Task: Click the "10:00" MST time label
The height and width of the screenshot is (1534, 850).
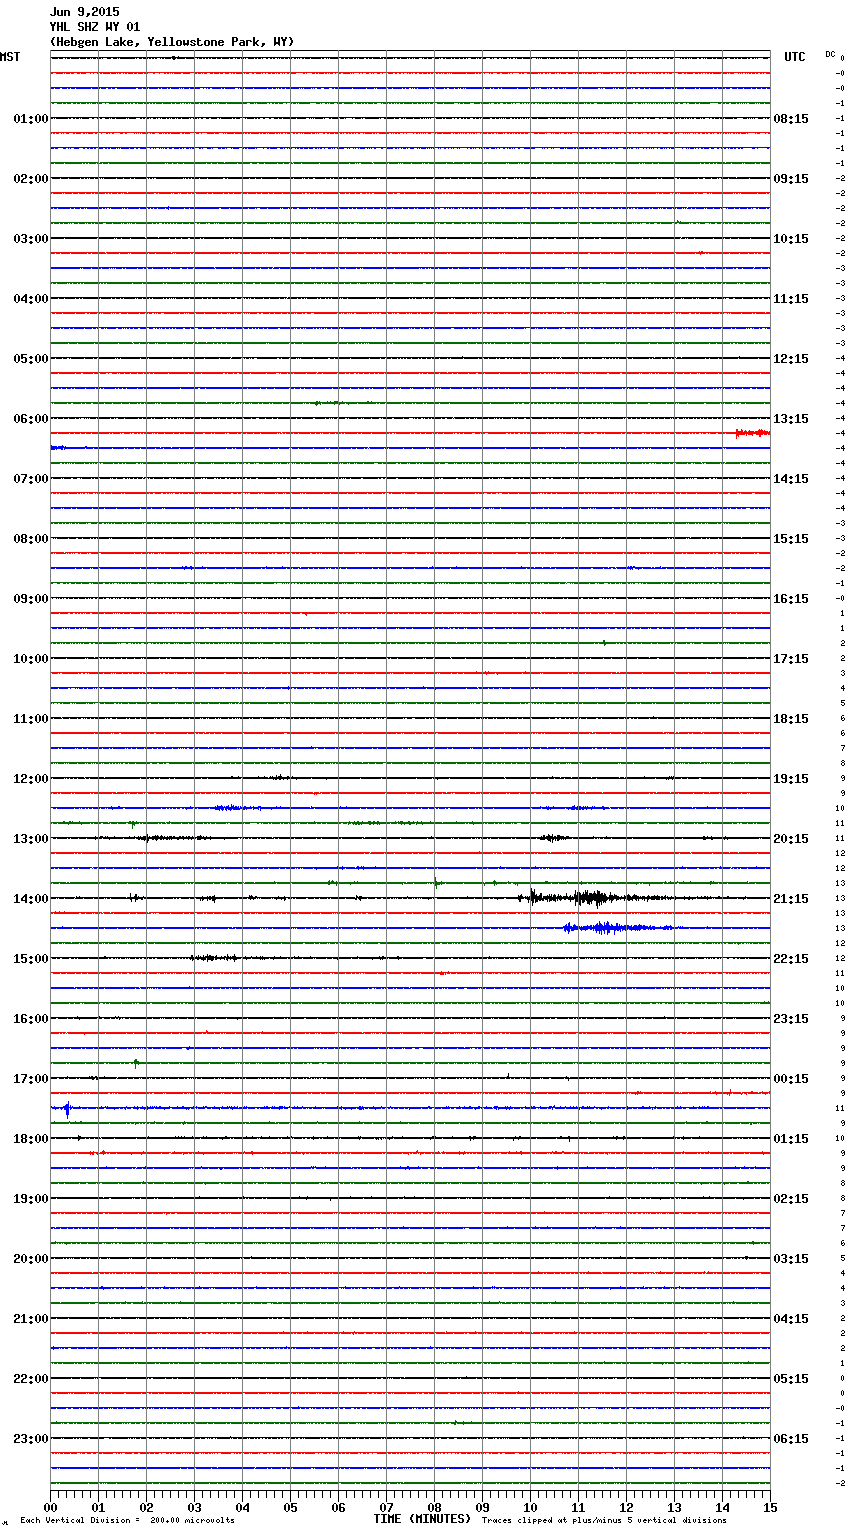Action: [x=31, y=659]
